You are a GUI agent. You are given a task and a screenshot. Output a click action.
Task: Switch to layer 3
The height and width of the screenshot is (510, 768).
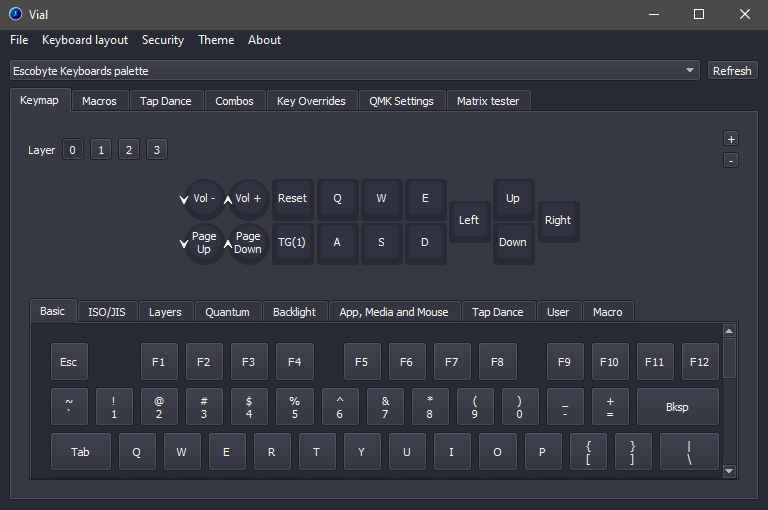(157, 150)
